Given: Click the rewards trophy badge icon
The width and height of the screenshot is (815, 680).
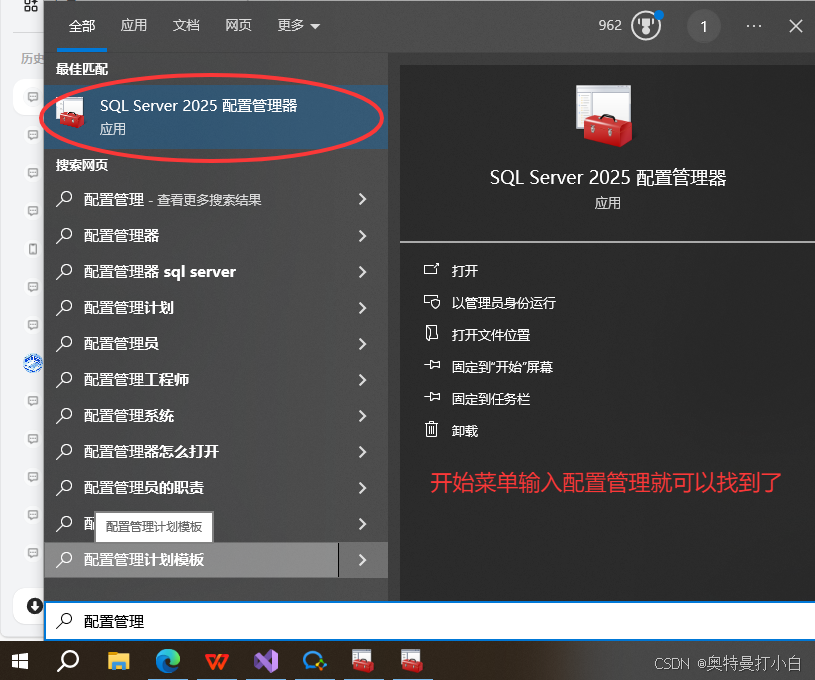Looking at the screenshot, I should coord(646,25).
